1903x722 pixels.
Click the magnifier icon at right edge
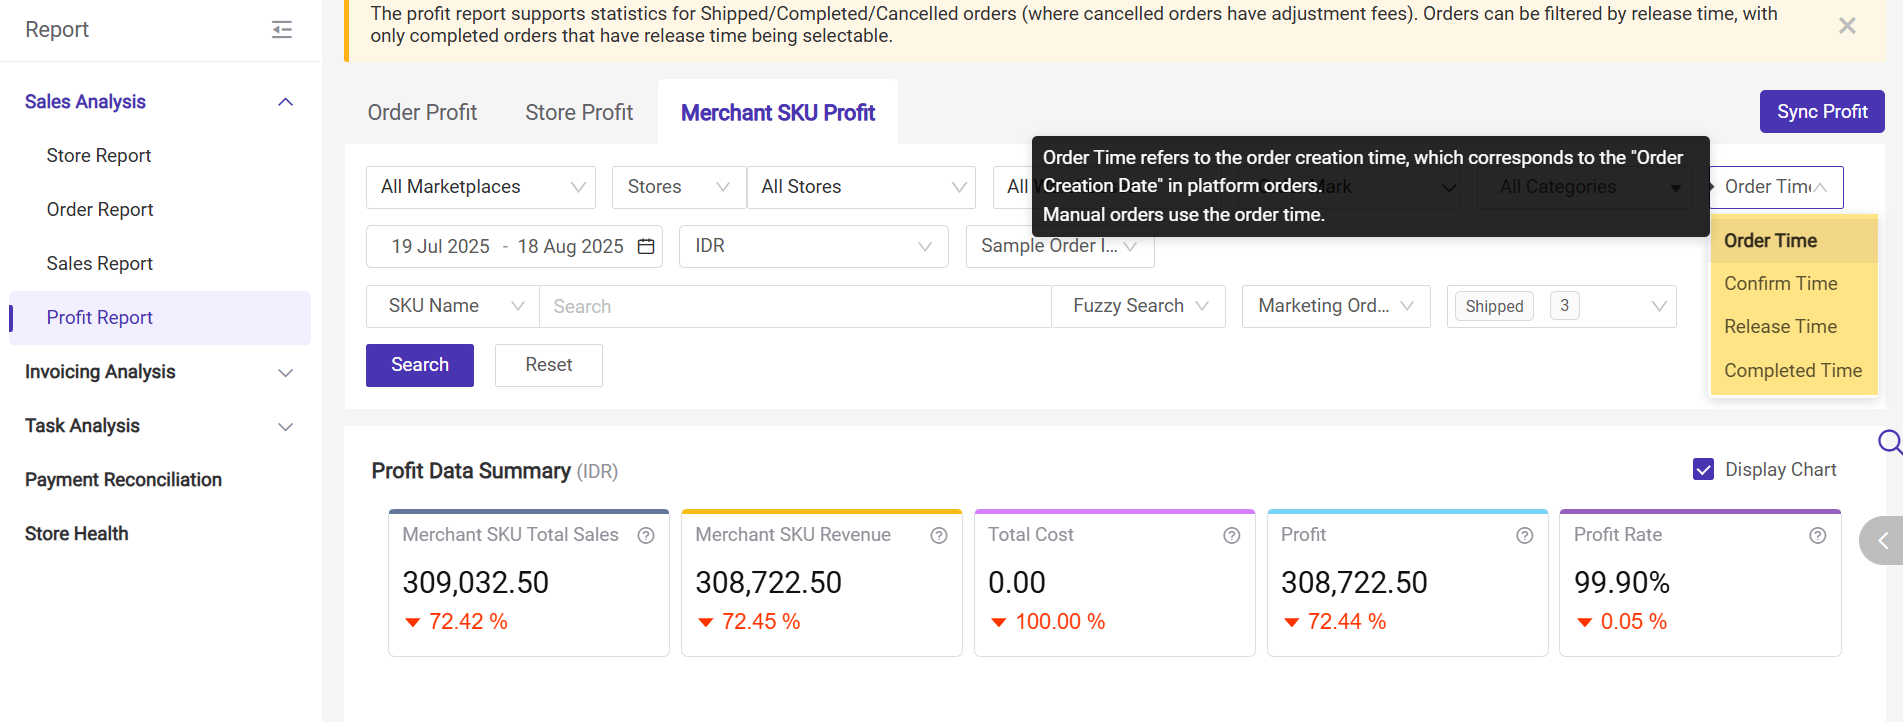pyautogui.click(x=1889, y=442)
